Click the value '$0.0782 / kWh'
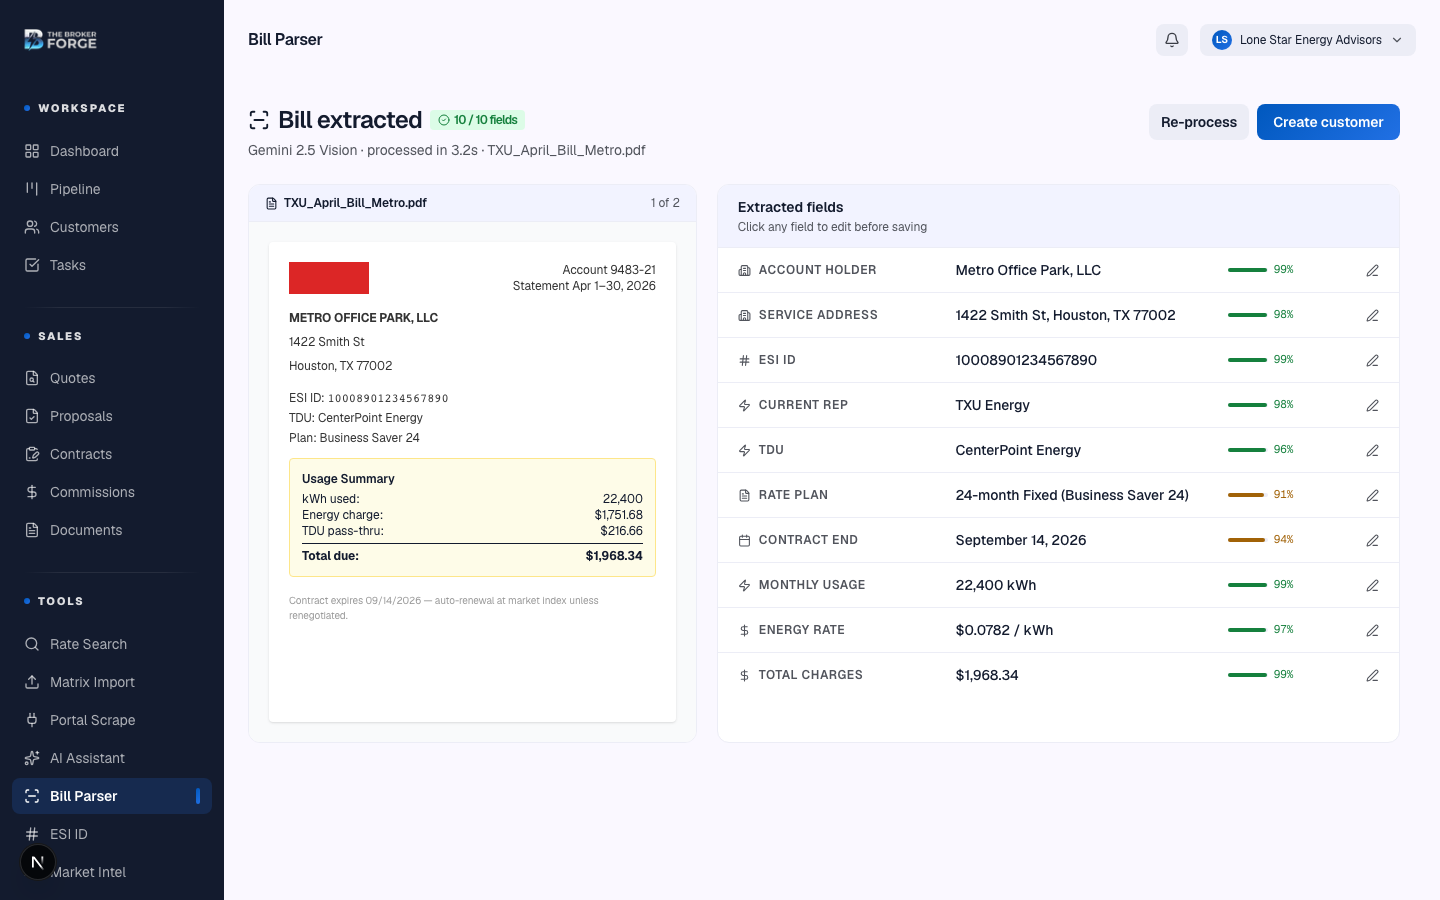This screenshot has width=1440, height=900. click(x=1004, y=630)
